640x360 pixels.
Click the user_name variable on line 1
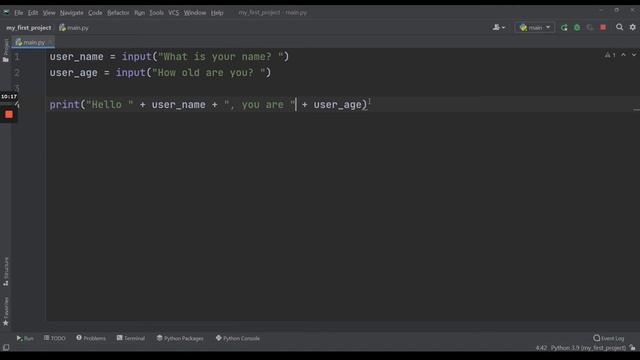pos(76,57)
